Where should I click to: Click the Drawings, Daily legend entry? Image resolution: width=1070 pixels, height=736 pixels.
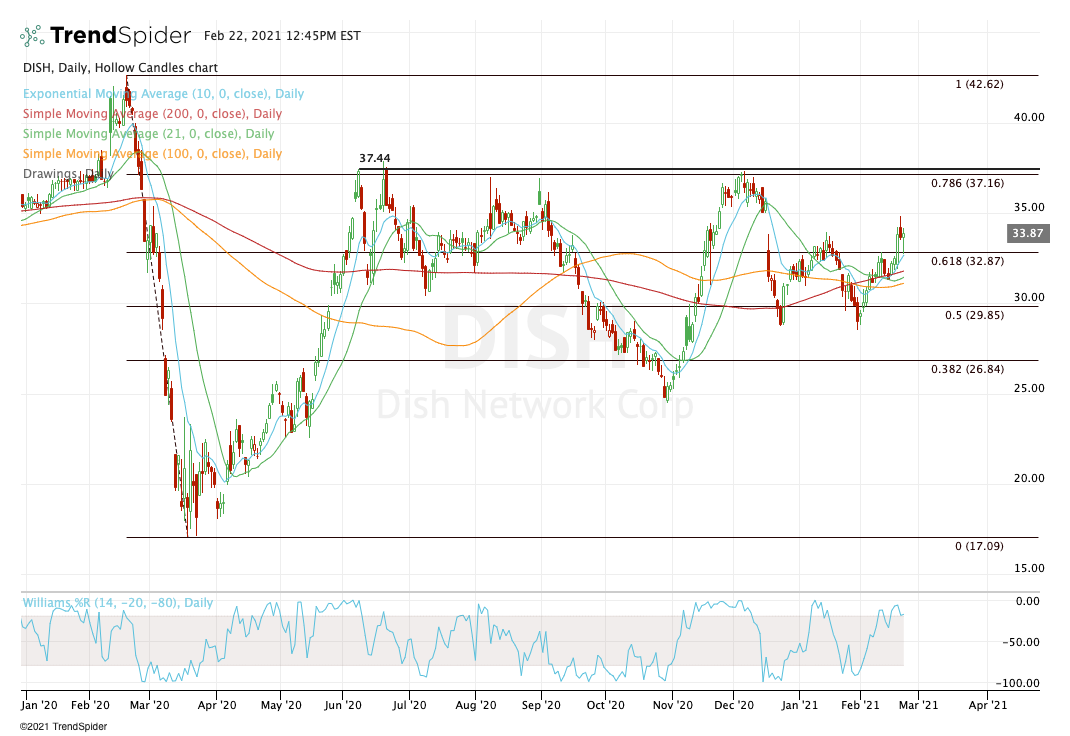68,173
